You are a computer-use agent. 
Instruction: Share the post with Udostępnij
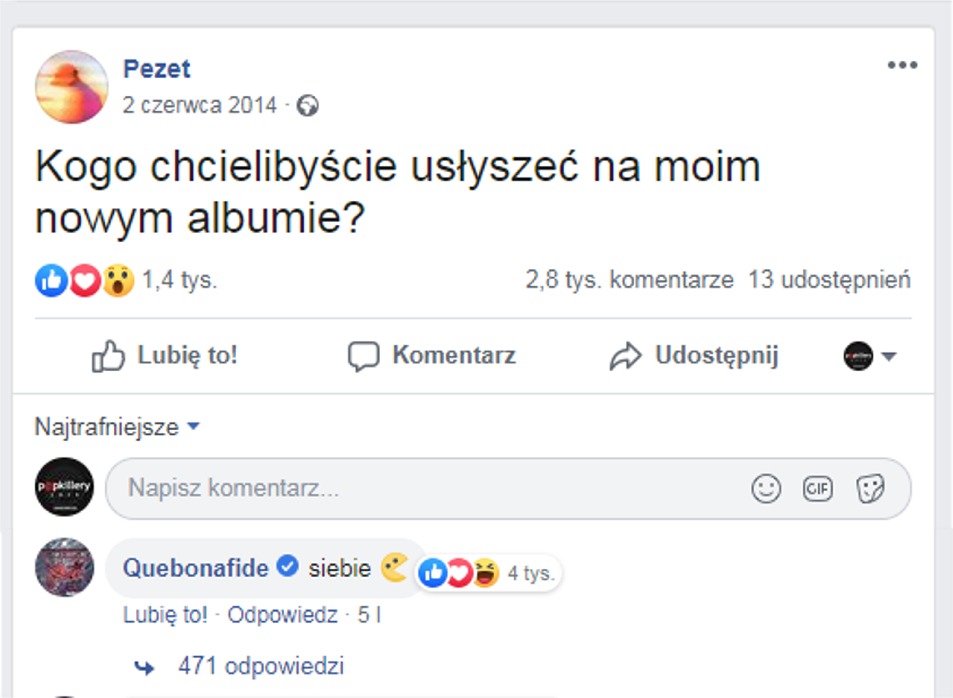[694, 356]
